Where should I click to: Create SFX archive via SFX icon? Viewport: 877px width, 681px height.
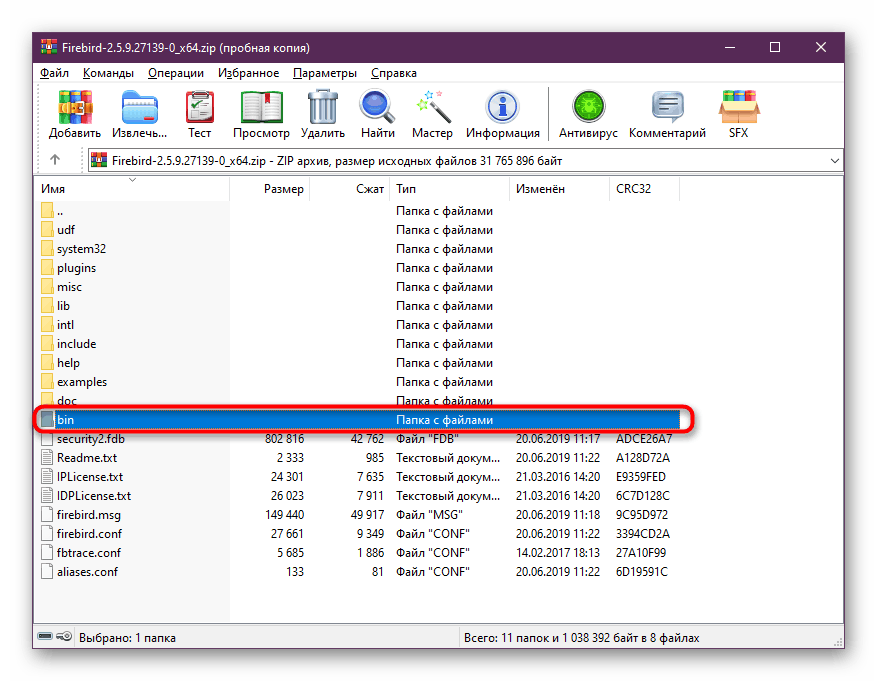tap(738, 107)
